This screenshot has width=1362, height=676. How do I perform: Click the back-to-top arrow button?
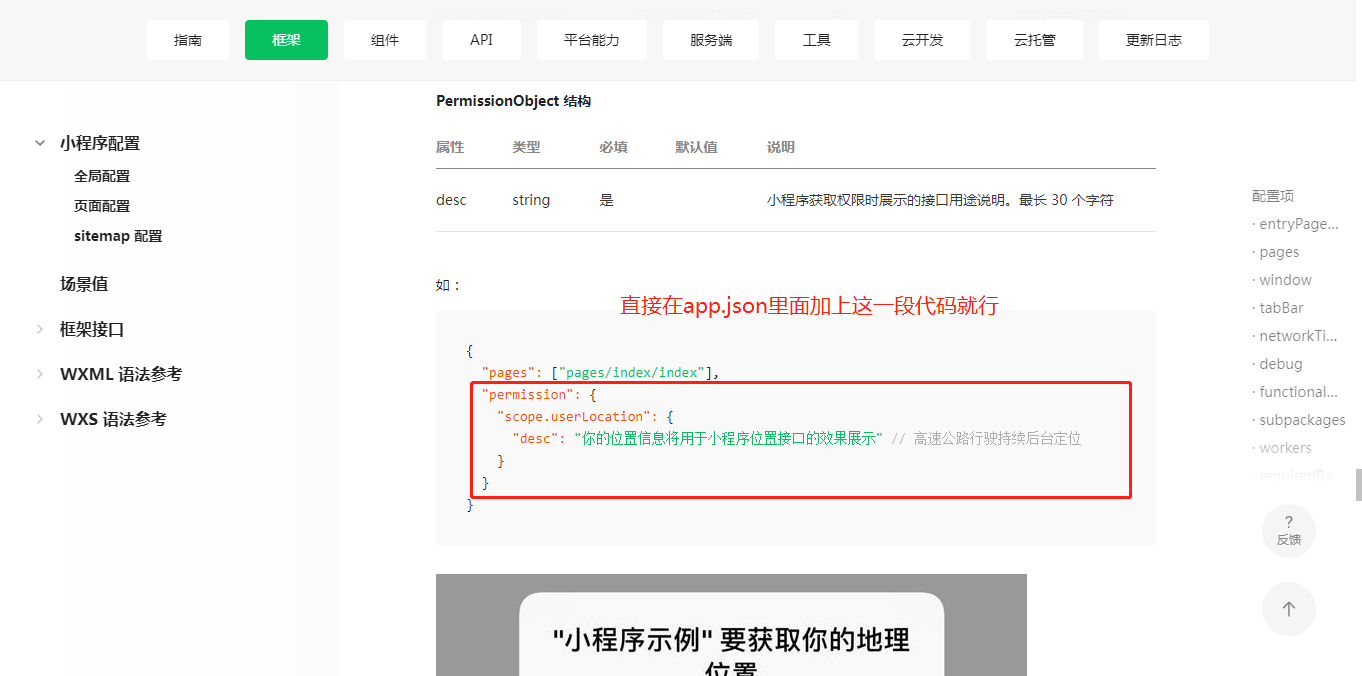(1289, 609)
